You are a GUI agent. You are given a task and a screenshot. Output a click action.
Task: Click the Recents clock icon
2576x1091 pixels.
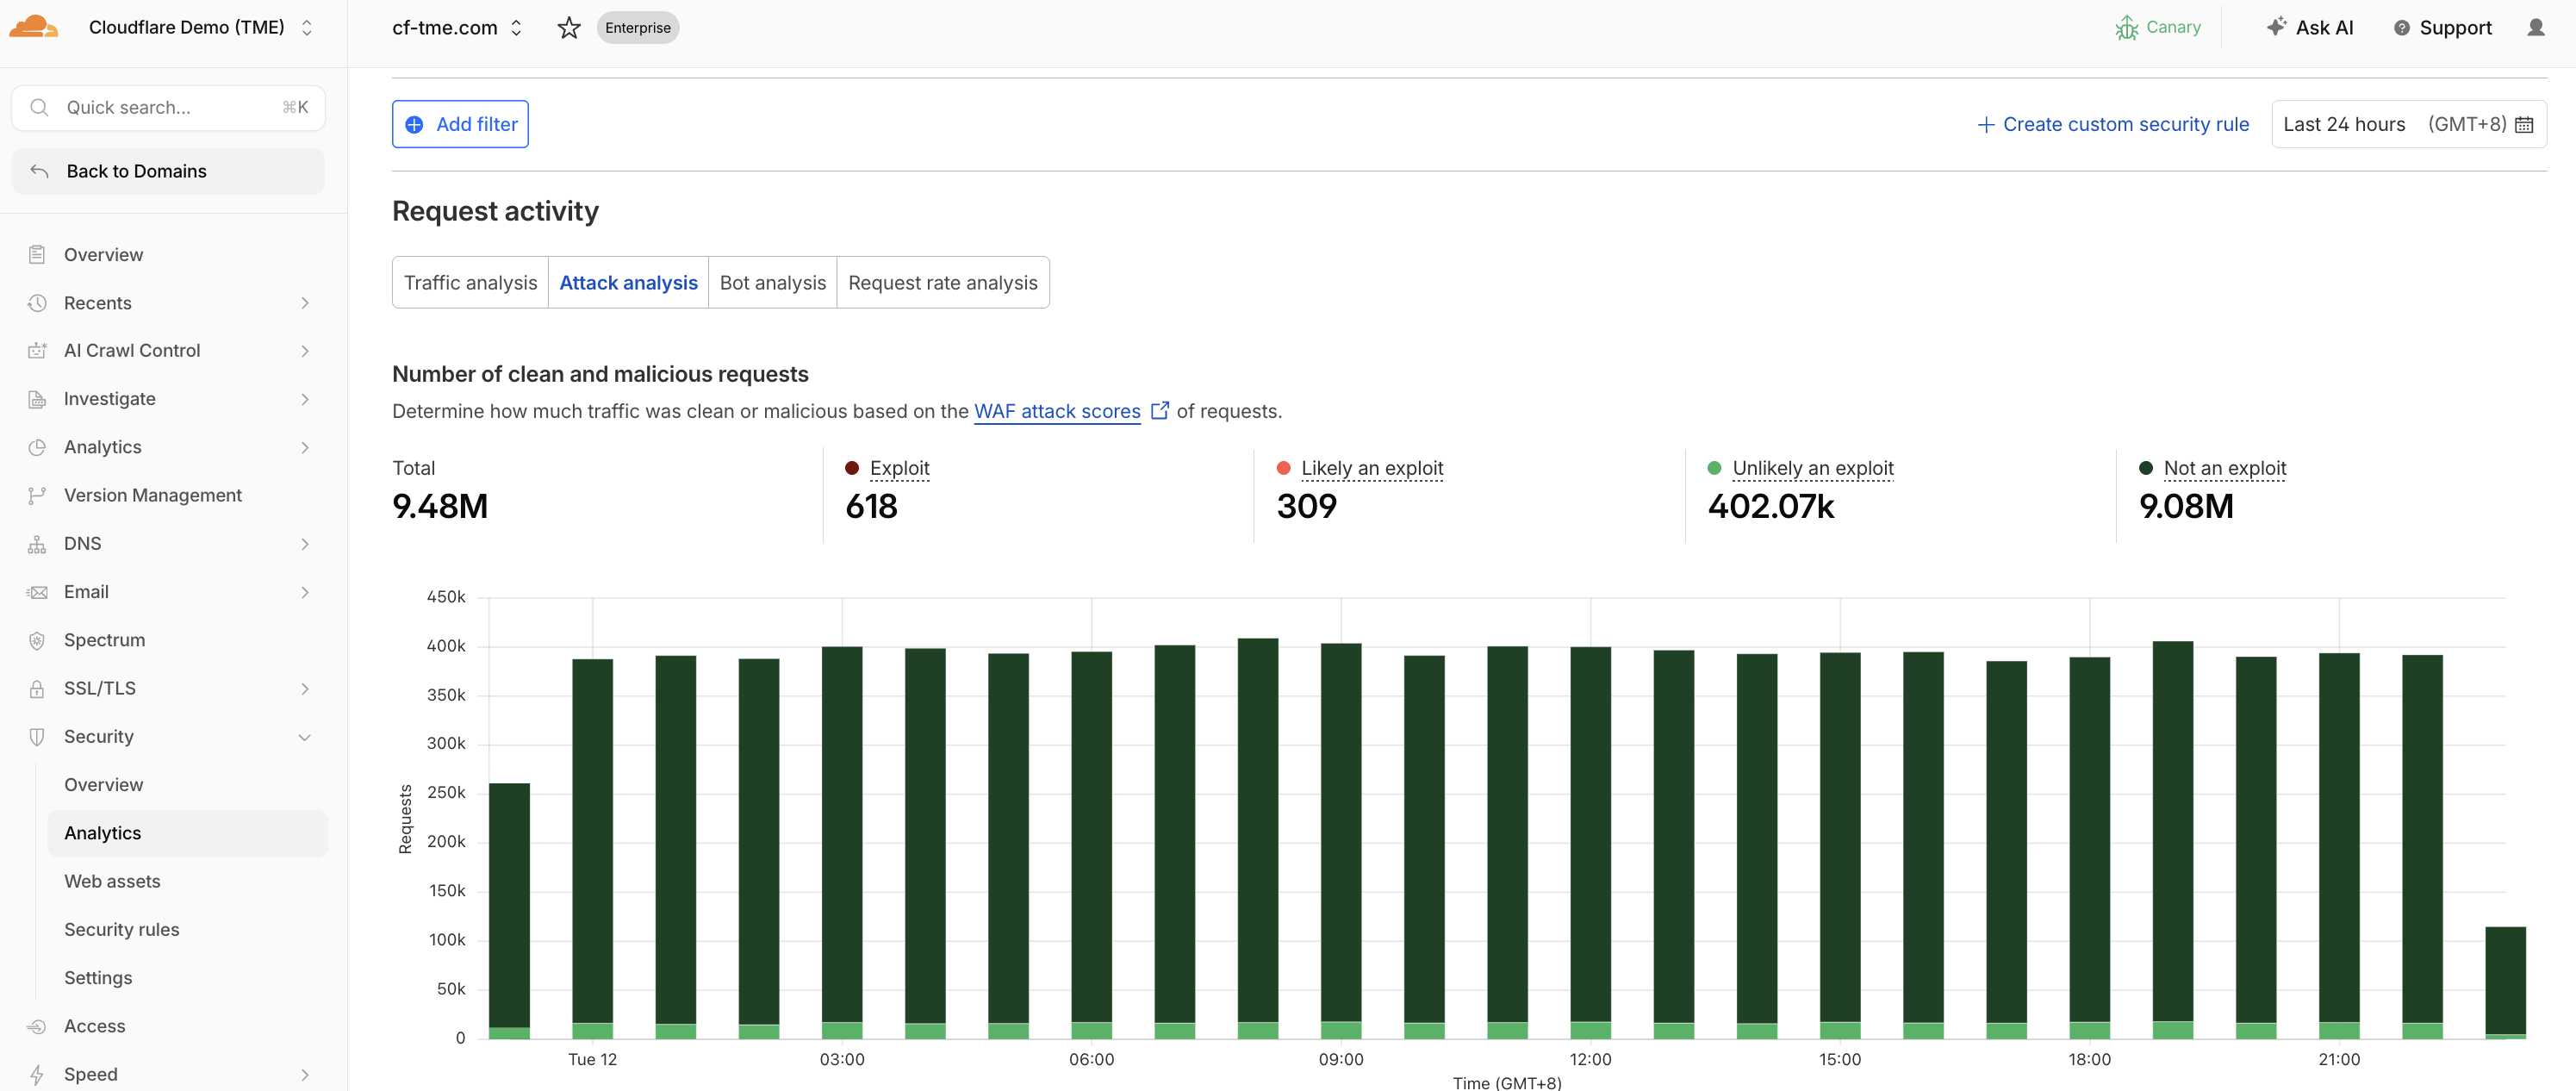(37, 303)
